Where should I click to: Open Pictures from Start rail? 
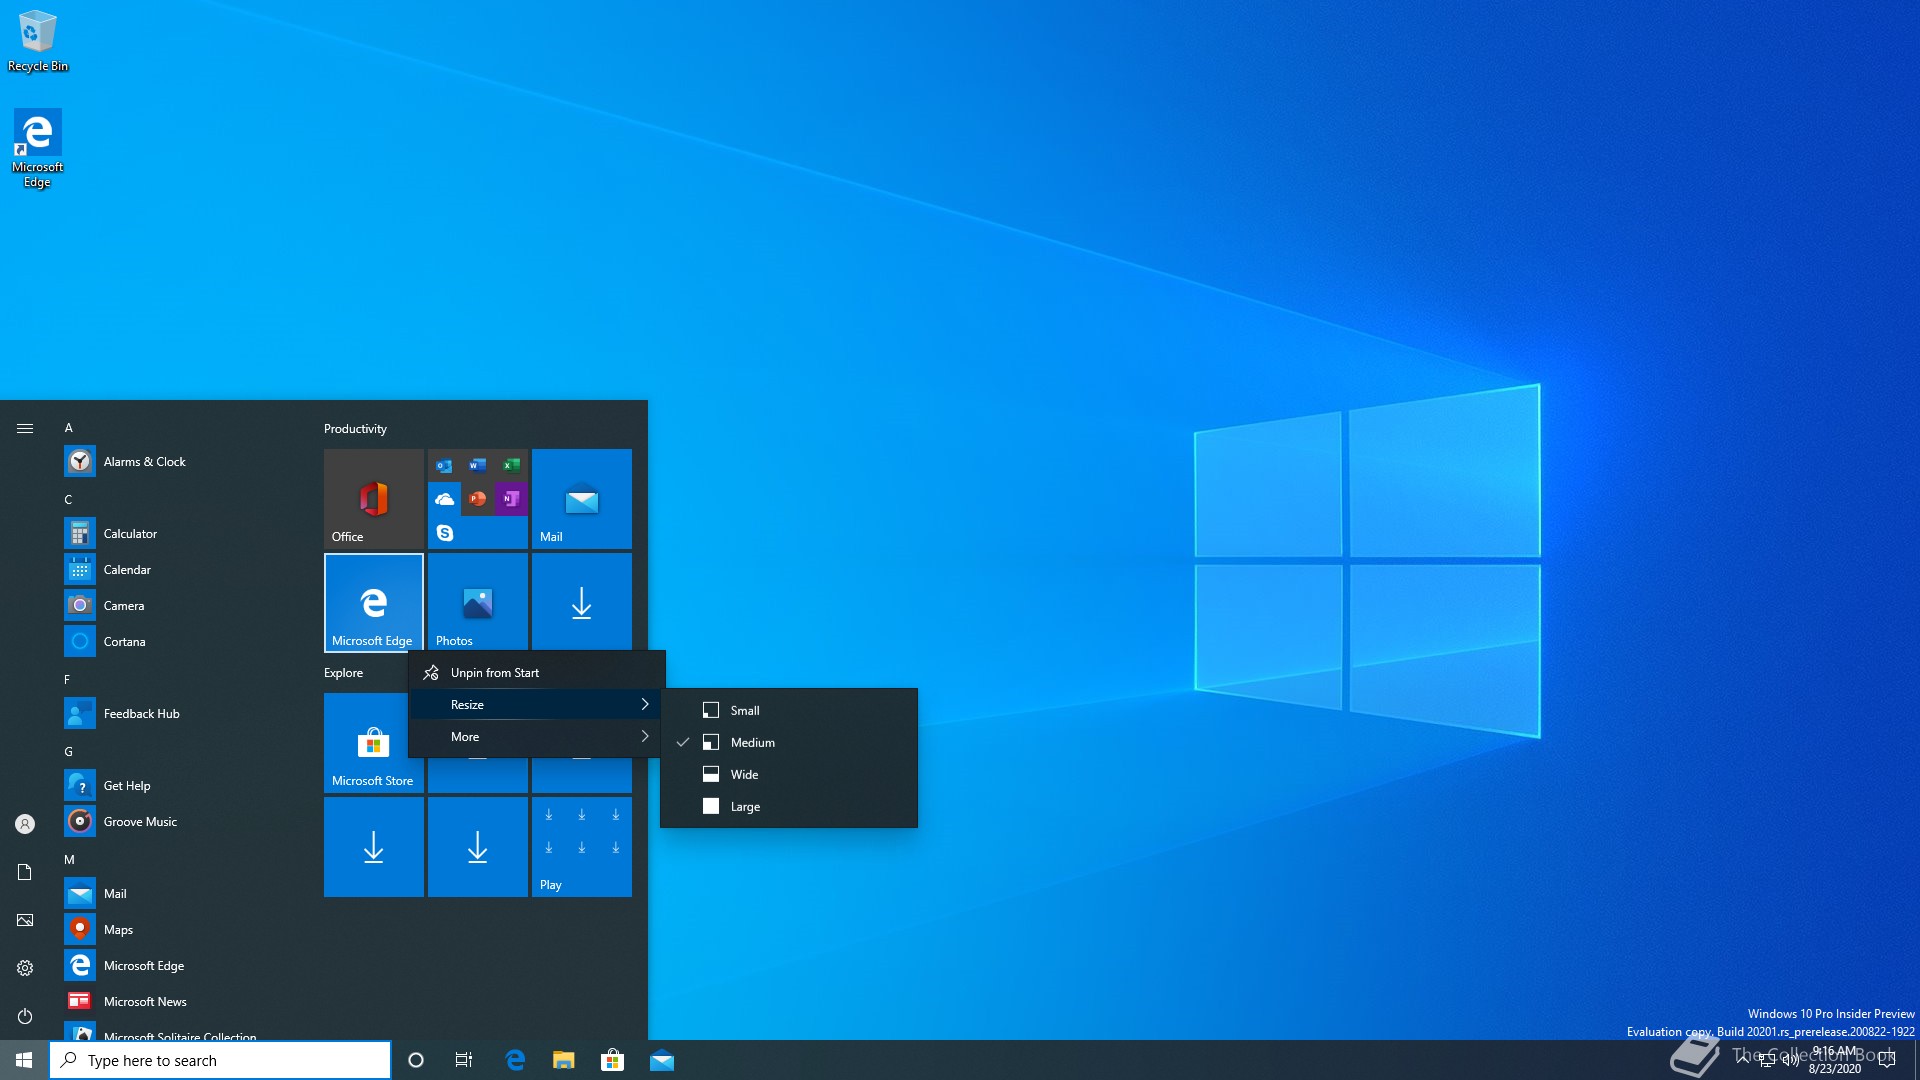point(25,920)
